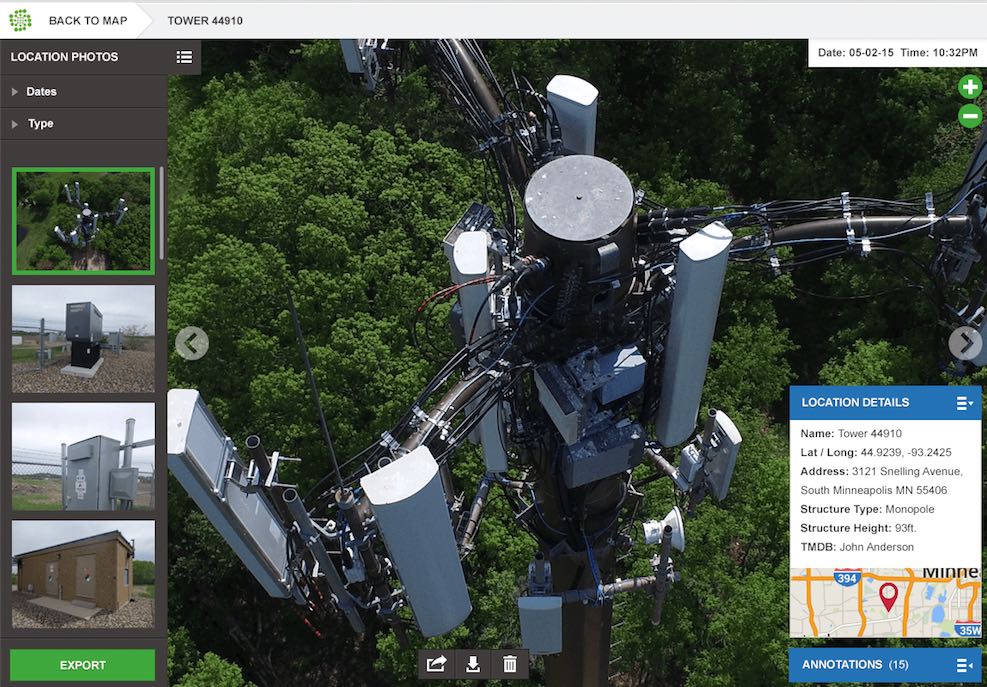Delete the photo with the trash icon

[510, 664]
